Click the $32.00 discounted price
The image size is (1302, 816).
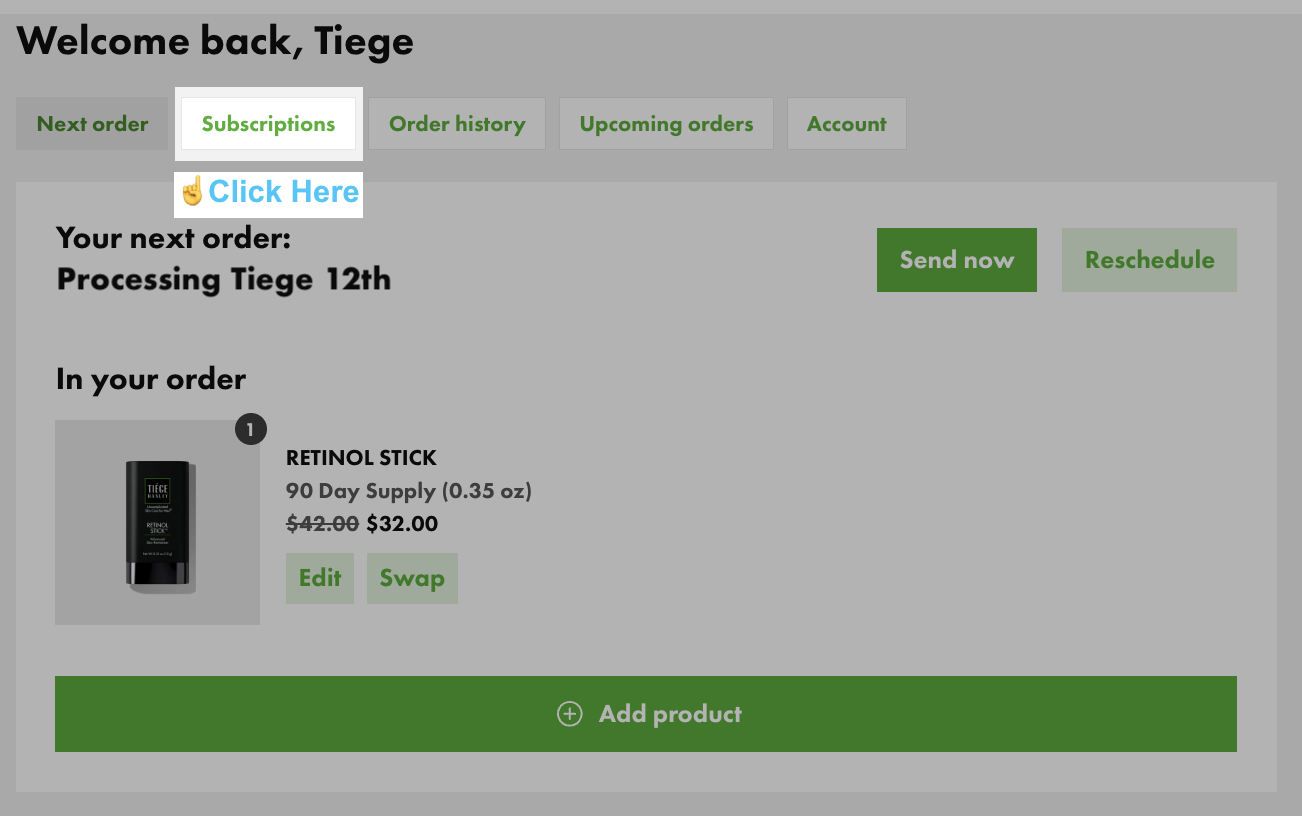pos(402,523)
